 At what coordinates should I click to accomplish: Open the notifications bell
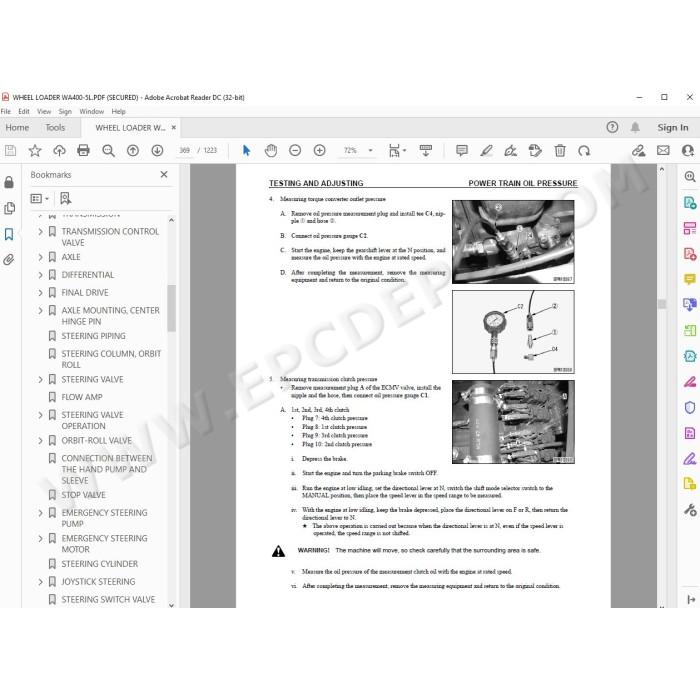click(x=635, y=128)
